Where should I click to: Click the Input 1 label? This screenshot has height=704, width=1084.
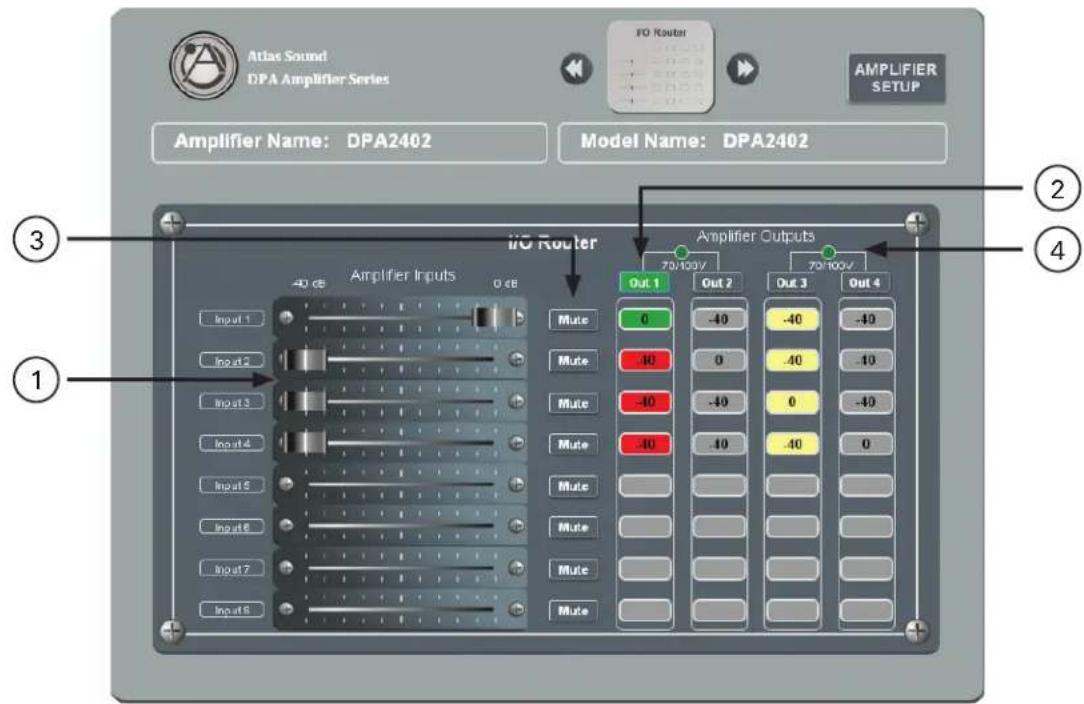coord(232,319)
